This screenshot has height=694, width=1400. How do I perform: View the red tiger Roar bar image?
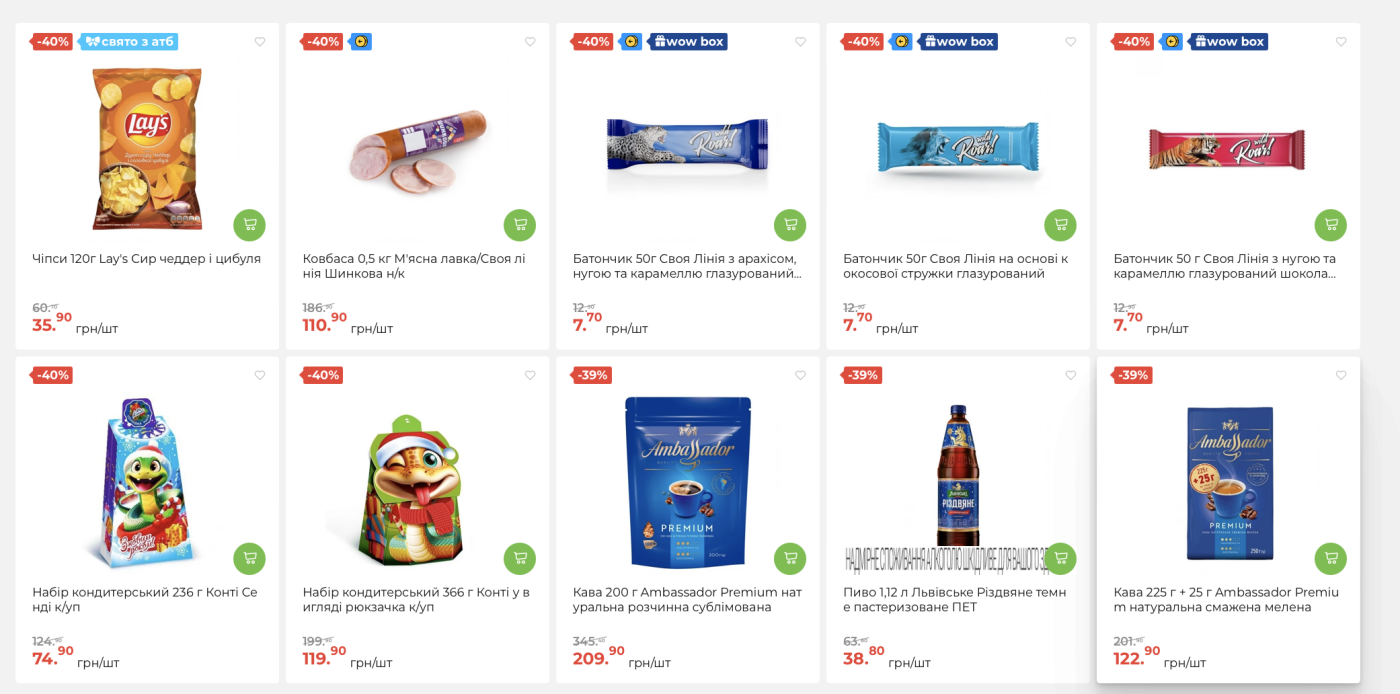[x=1227, y=148]
